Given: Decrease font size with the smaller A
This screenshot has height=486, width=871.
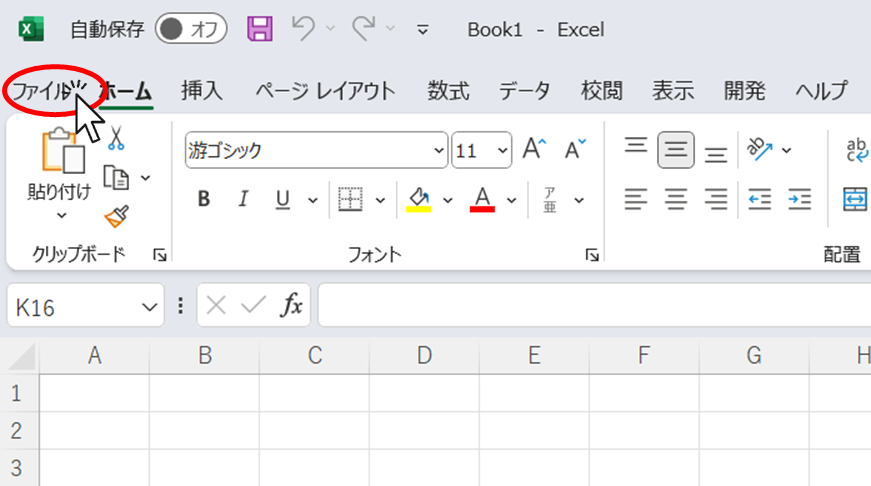Looking at the screenshot, I should 575,149.
